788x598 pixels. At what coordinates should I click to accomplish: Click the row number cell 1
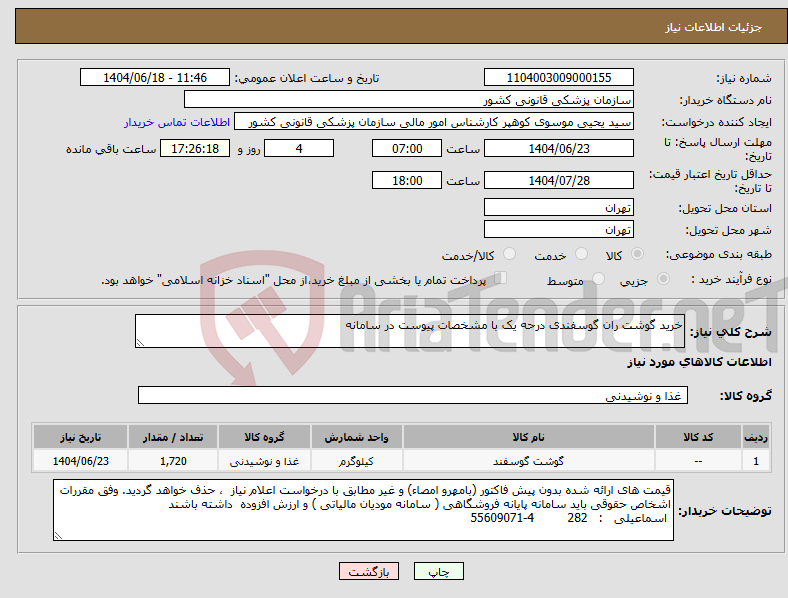756,461
